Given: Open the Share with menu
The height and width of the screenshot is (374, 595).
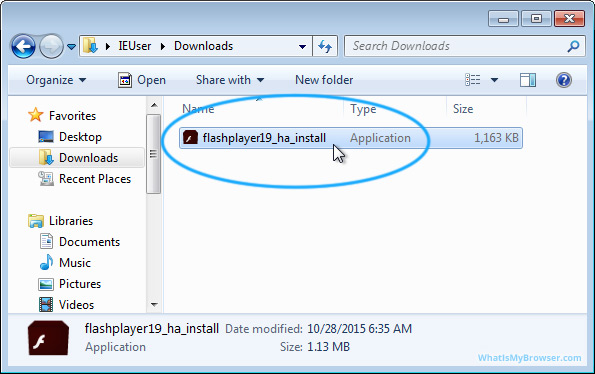Looking at the screenshot, I should click(230, 80).
